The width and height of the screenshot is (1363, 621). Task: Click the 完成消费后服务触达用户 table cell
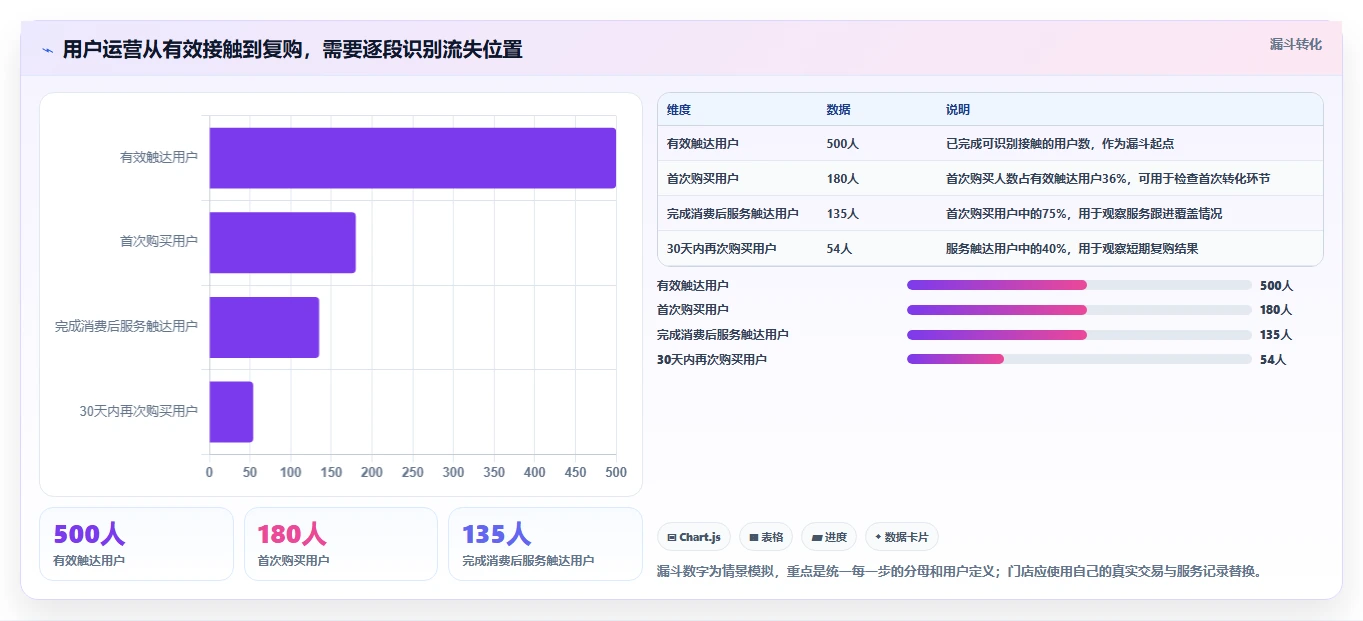[x=733, y=214]
